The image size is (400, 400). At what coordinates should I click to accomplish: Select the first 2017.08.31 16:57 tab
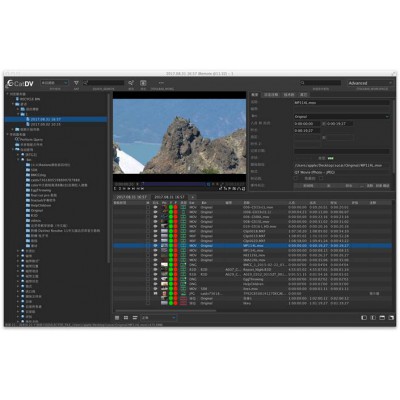[131, 197]
